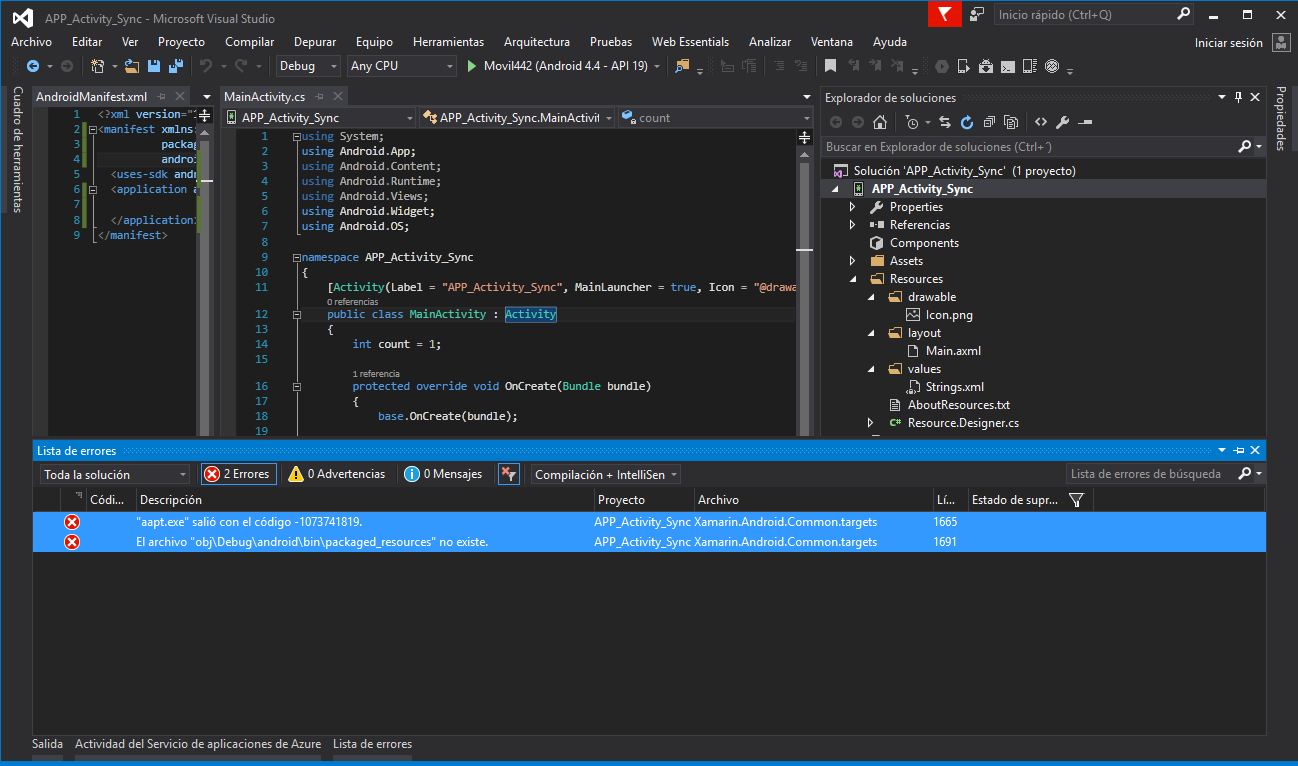This screenshot has height=766, width=1298.
Task: Click the Preview Selected Items icon
Action: (x=1085, y=122)
